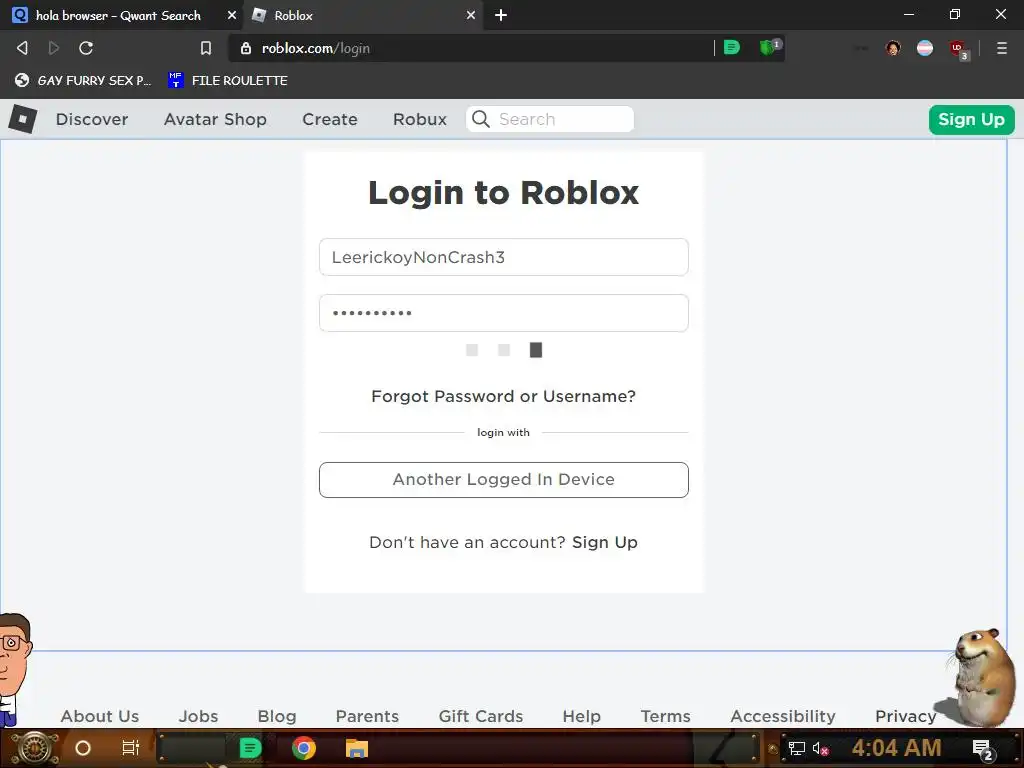Click the Roblox logo in the navbar
Viewport: 1024px width, 768px height.
pyautogui.click(x=23, y=119)
